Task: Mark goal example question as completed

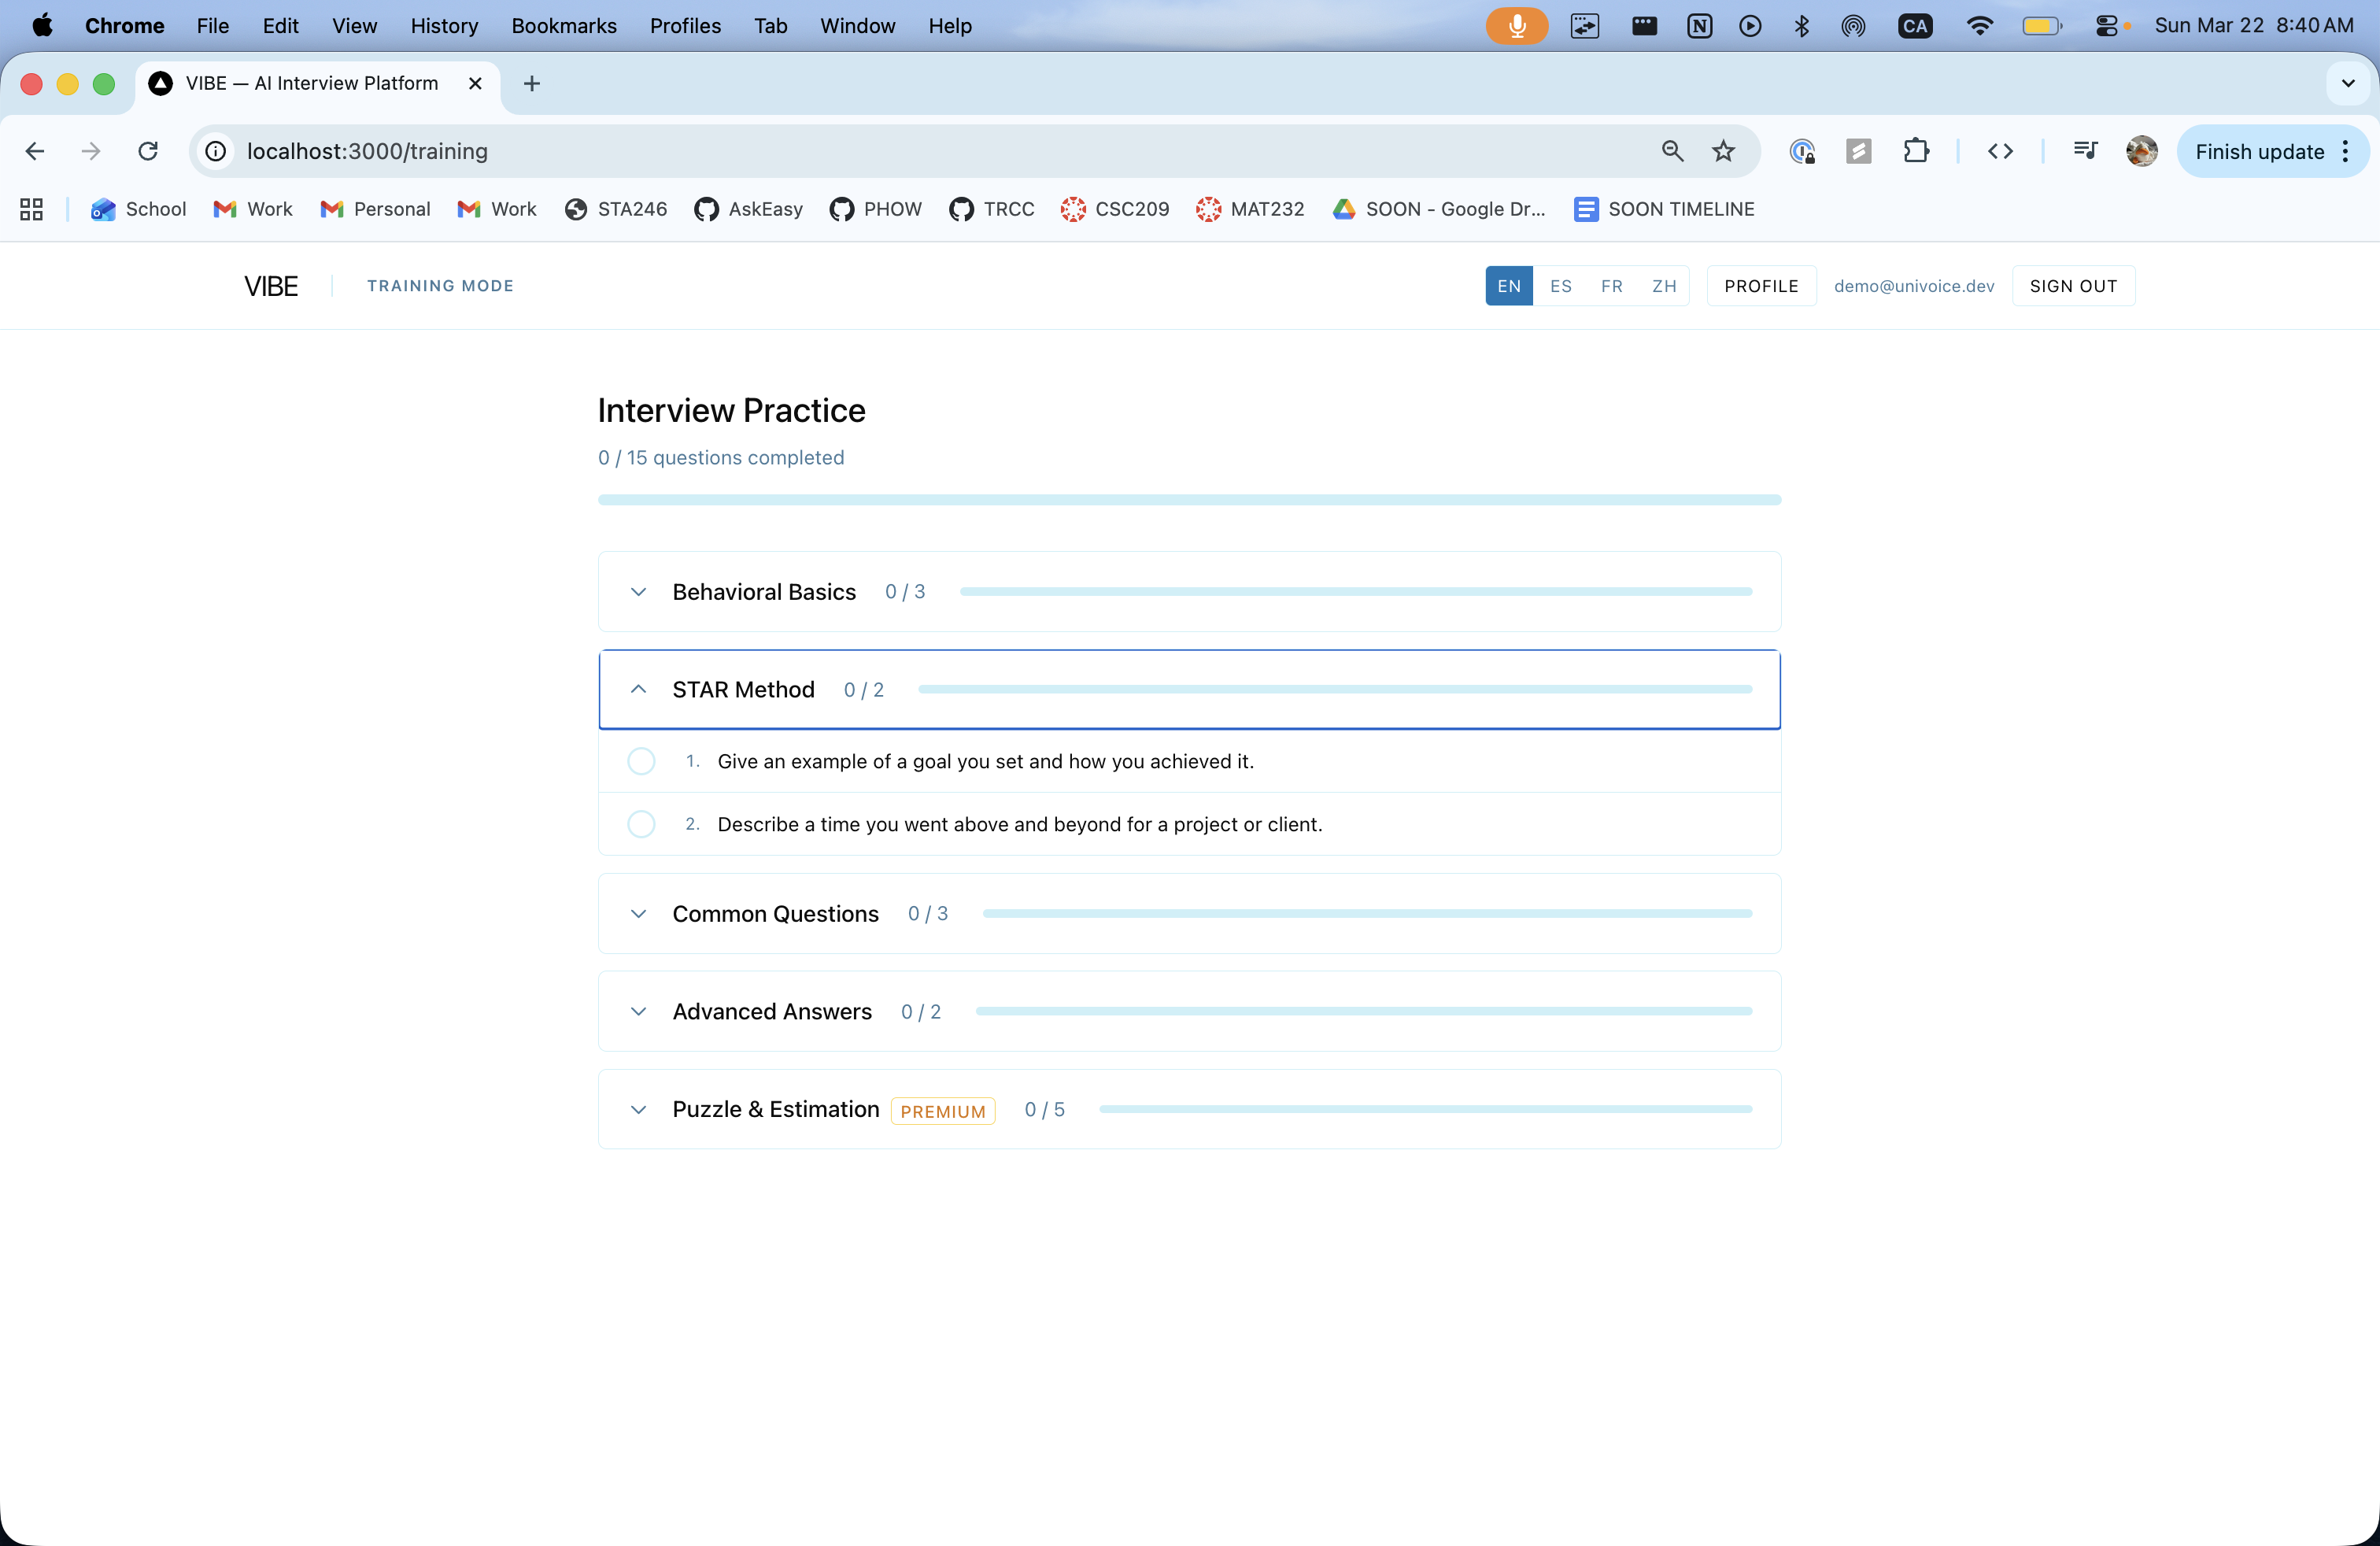Action: tap(641, 761)
